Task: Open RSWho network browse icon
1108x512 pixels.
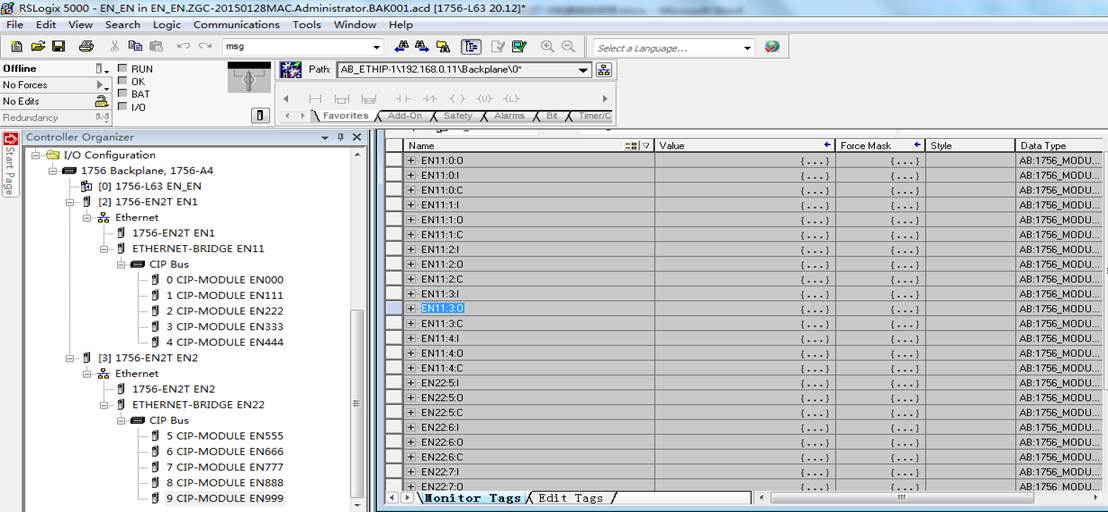Action: [604, 70]
